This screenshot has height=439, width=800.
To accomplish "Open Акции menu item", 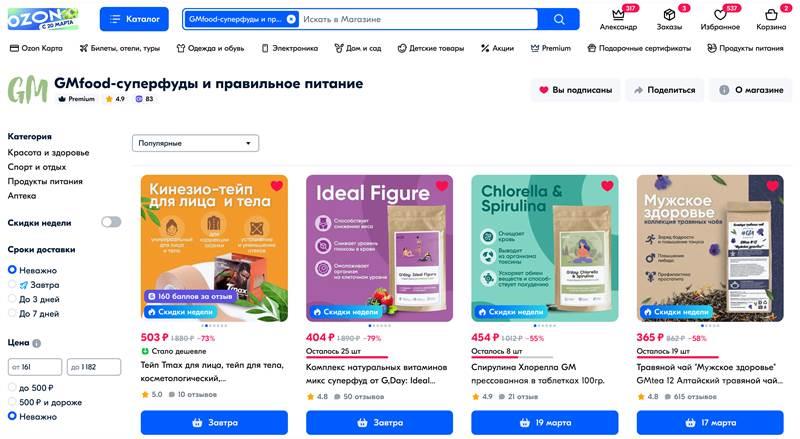I will click(x=497, y=48).
